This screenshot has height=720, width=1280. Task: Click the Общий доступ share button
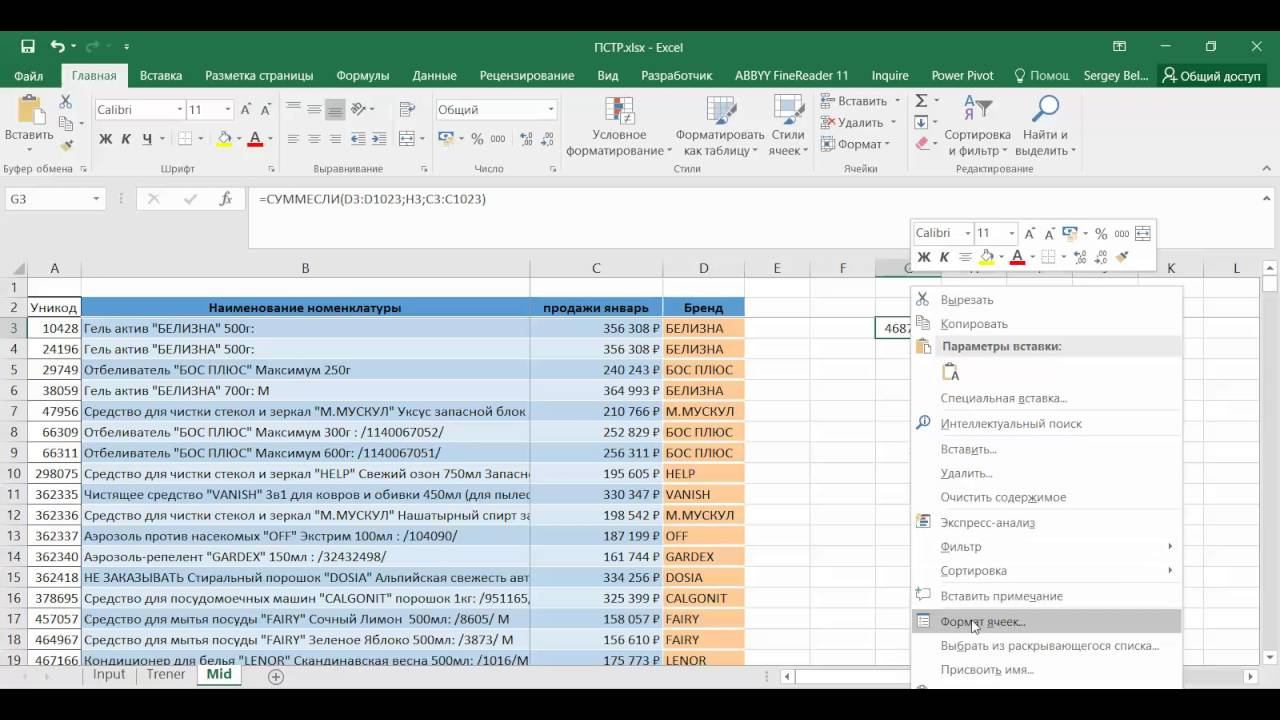pyautogui.click(x=1210, y=75)
